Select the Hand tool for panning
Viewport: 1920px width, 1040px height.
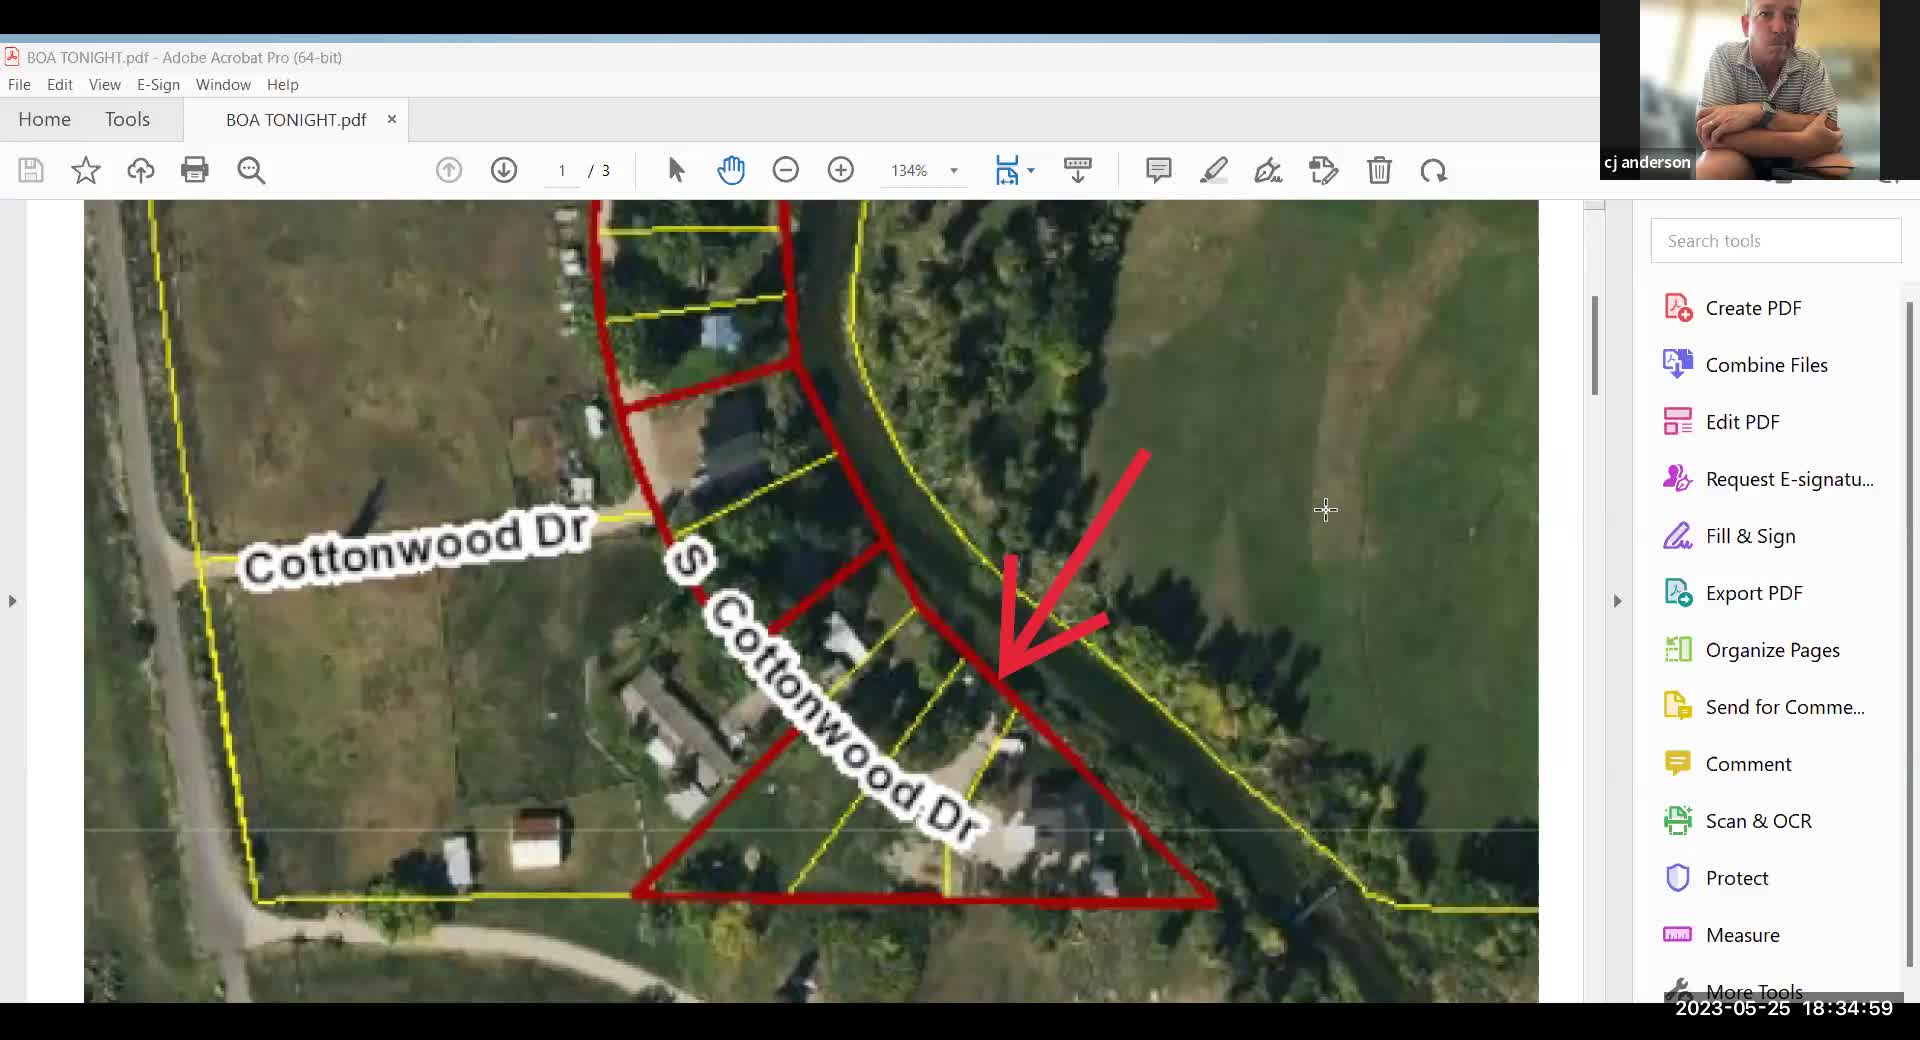click(x=731, y=170)
